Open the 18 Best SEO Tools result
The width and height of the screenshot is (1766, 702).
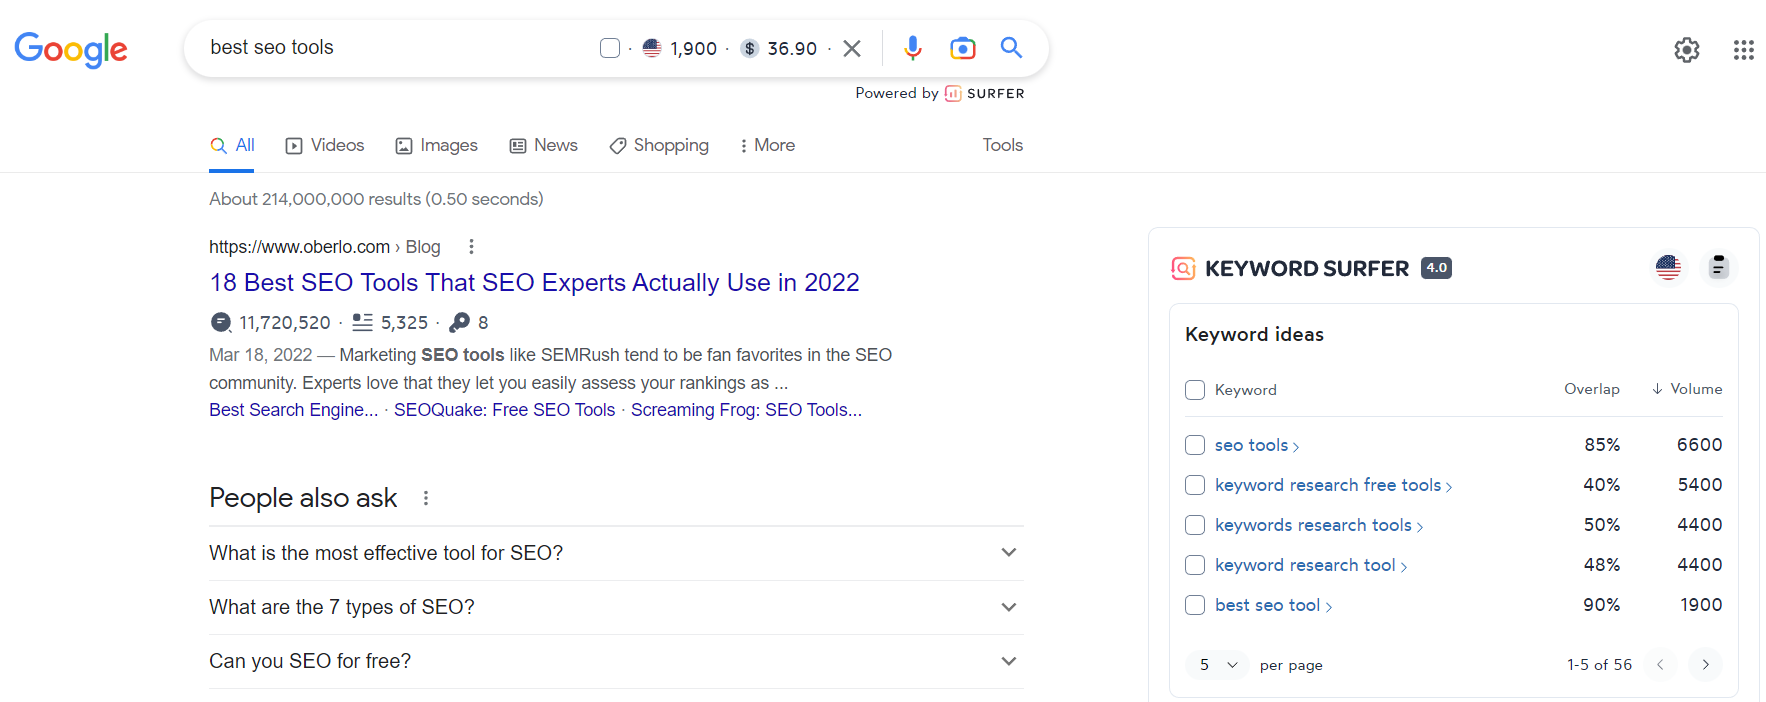pos(534,282)
